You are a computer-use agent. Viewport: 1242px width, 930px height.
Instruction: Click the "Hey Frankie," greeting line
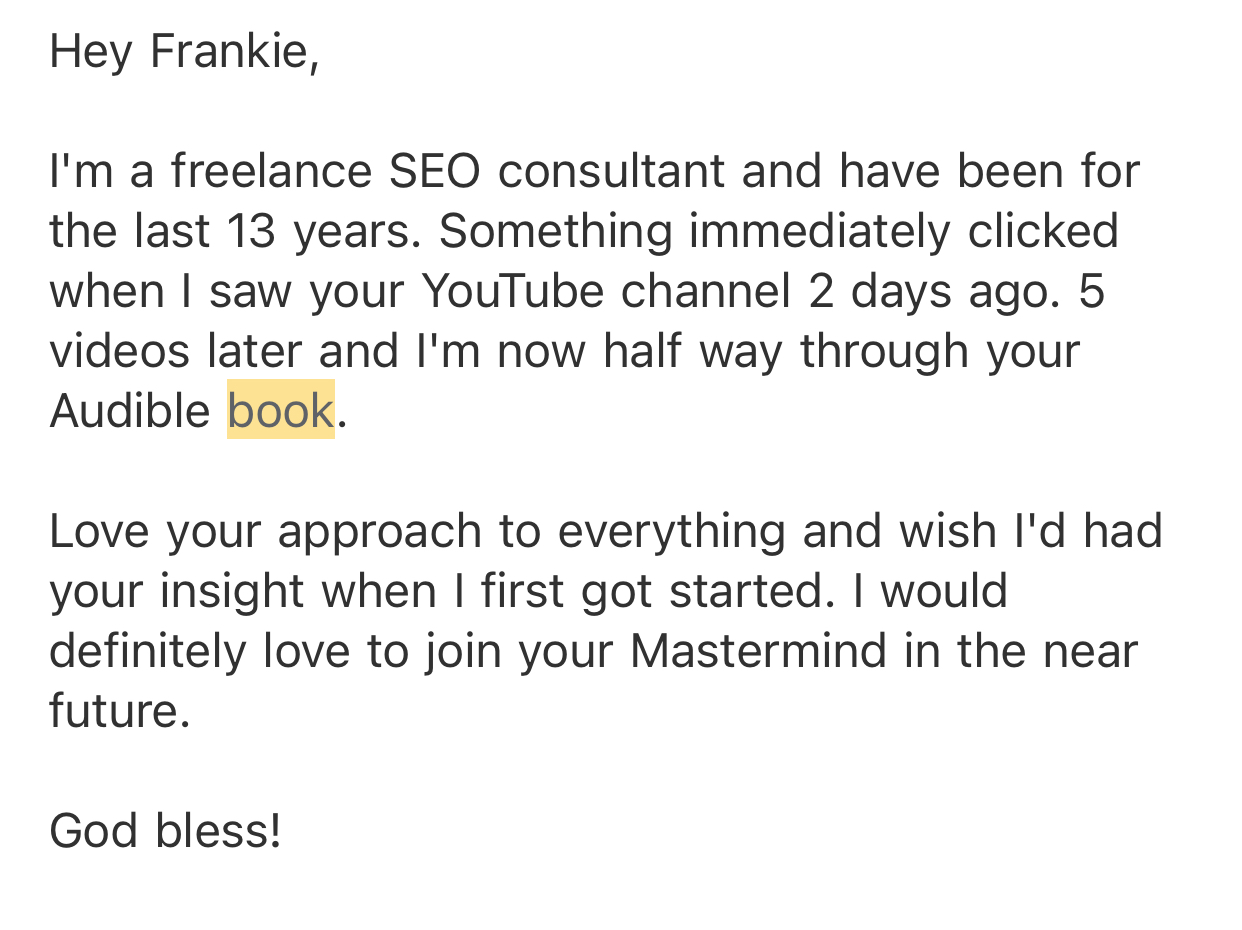[x=184, y=51]
